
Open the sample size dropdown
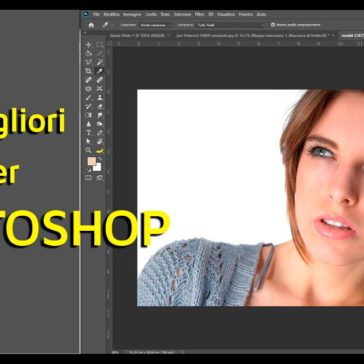pyautogui.click(x=155, y=25)
